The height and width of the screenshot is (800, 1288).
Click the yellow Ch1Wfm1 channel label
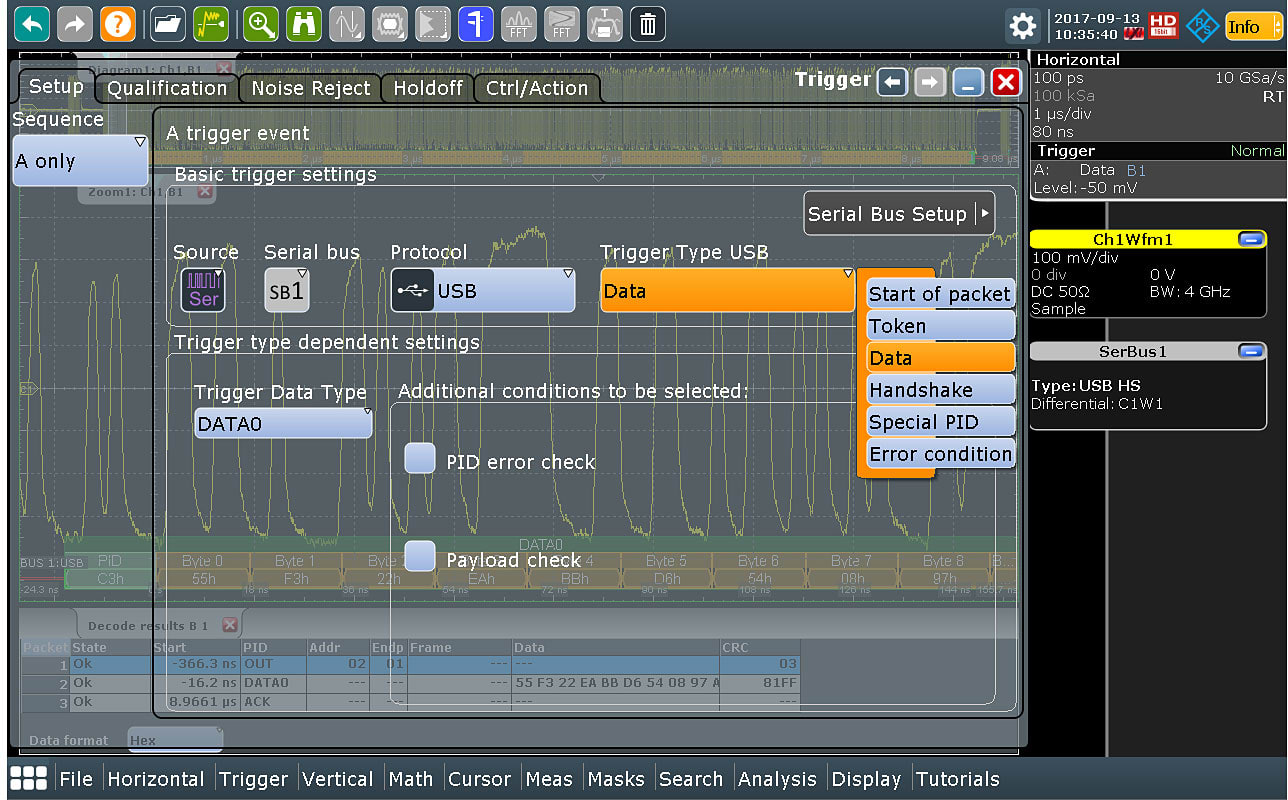1133,239
